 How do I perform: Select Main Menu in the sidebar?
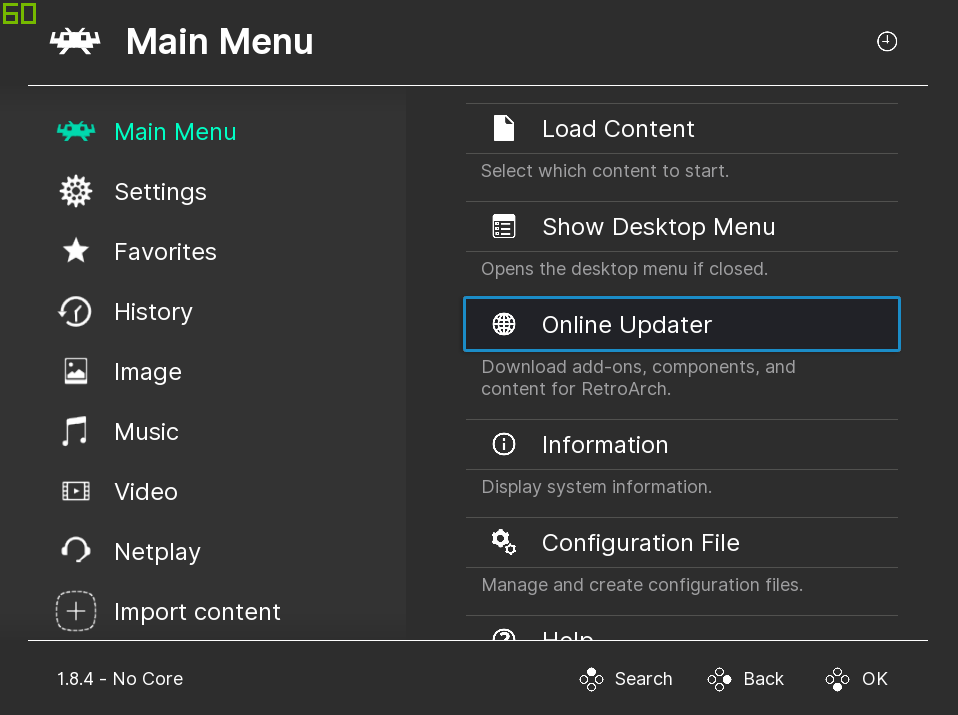(x=175, y=132)
